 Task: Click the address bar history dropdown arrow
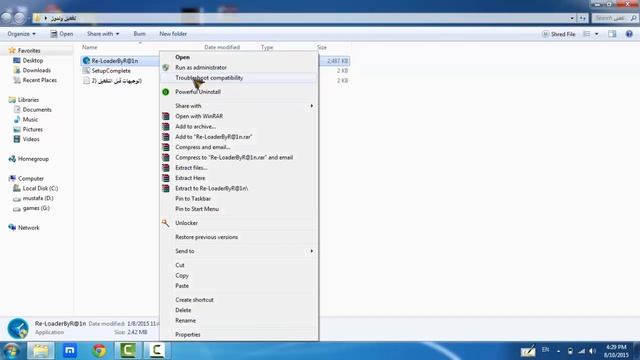click(x=571, y=18)
